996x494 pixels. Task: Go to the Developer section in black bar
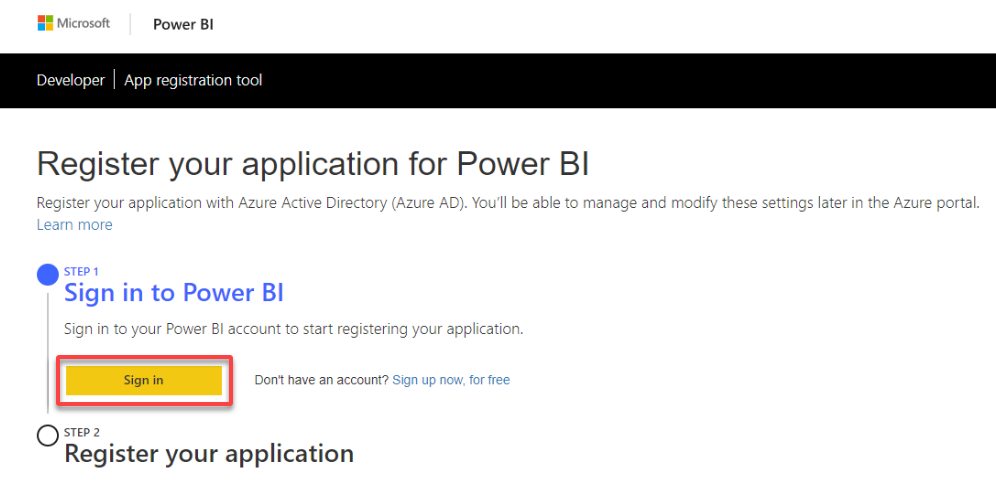point(71,81)
